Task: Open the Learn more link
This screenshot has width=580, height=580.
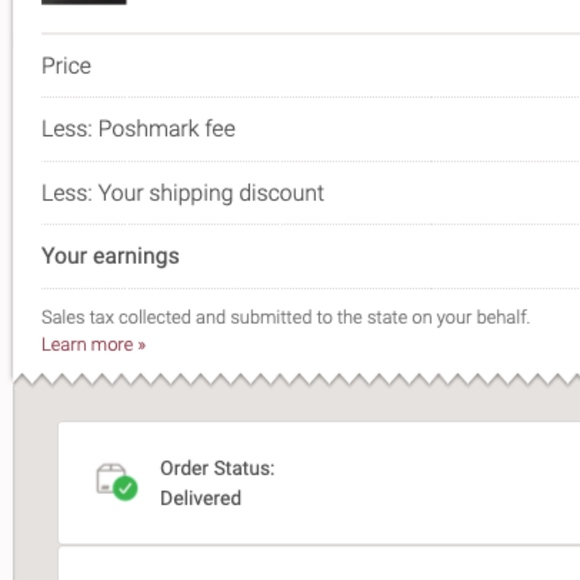Action: [x=94, y=345]
